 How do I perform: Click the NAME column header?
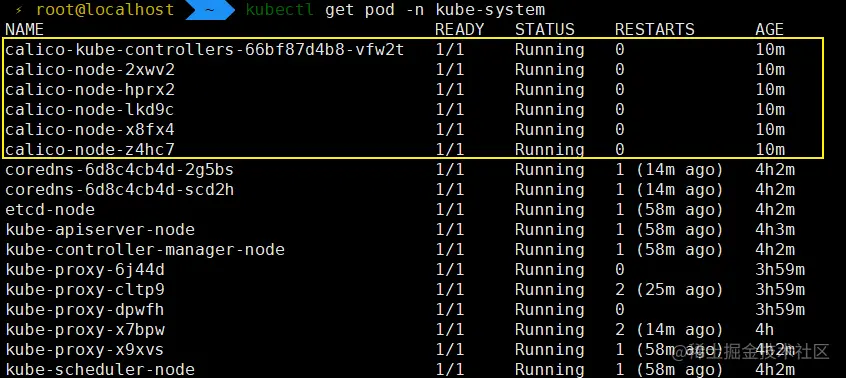(24, 30)
